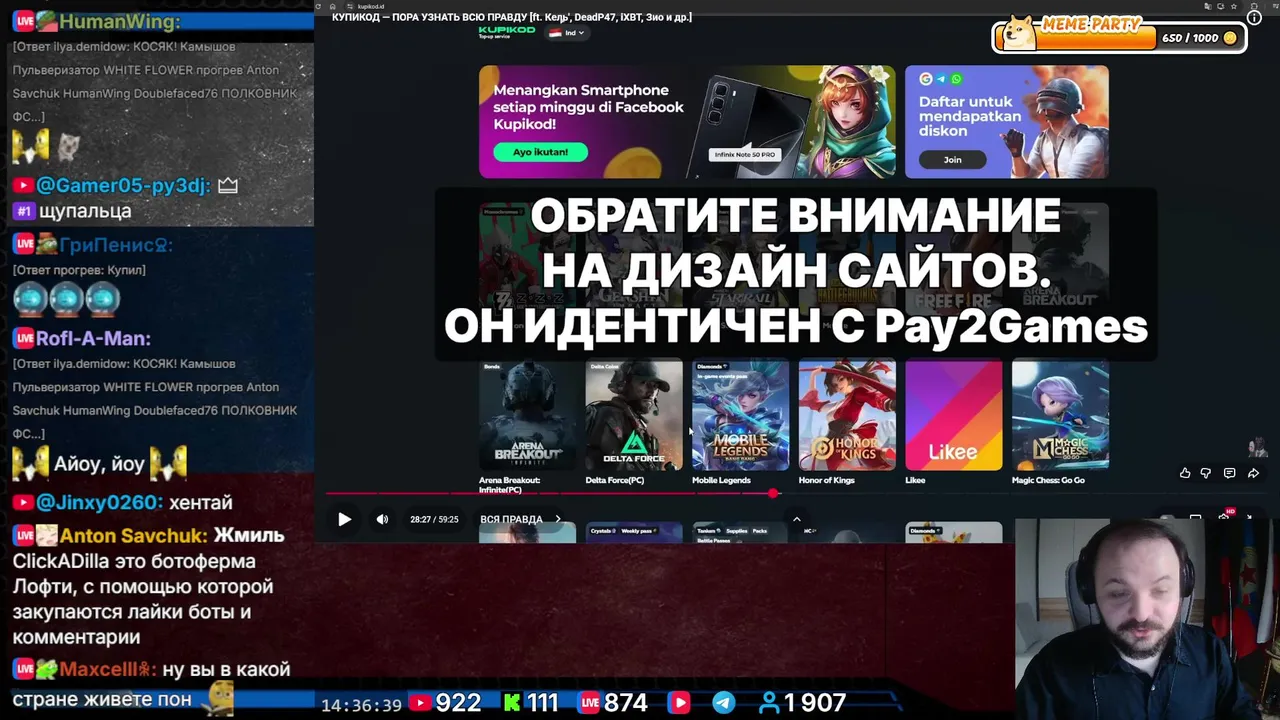
Task: Collapse overlay using the up chevron button
Action: tap(796, 519)
